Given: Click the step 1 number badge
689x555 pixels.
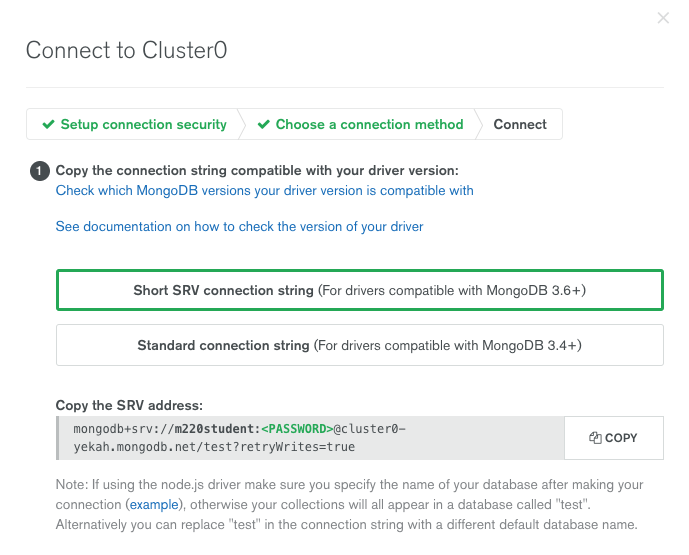Looking at the screenshot, I should click(40, 171).
